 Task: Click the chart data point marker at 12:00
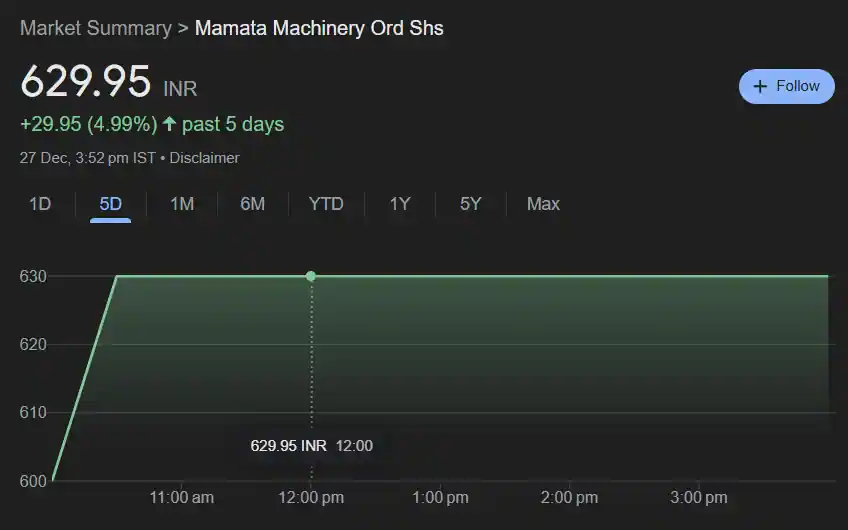311,276
